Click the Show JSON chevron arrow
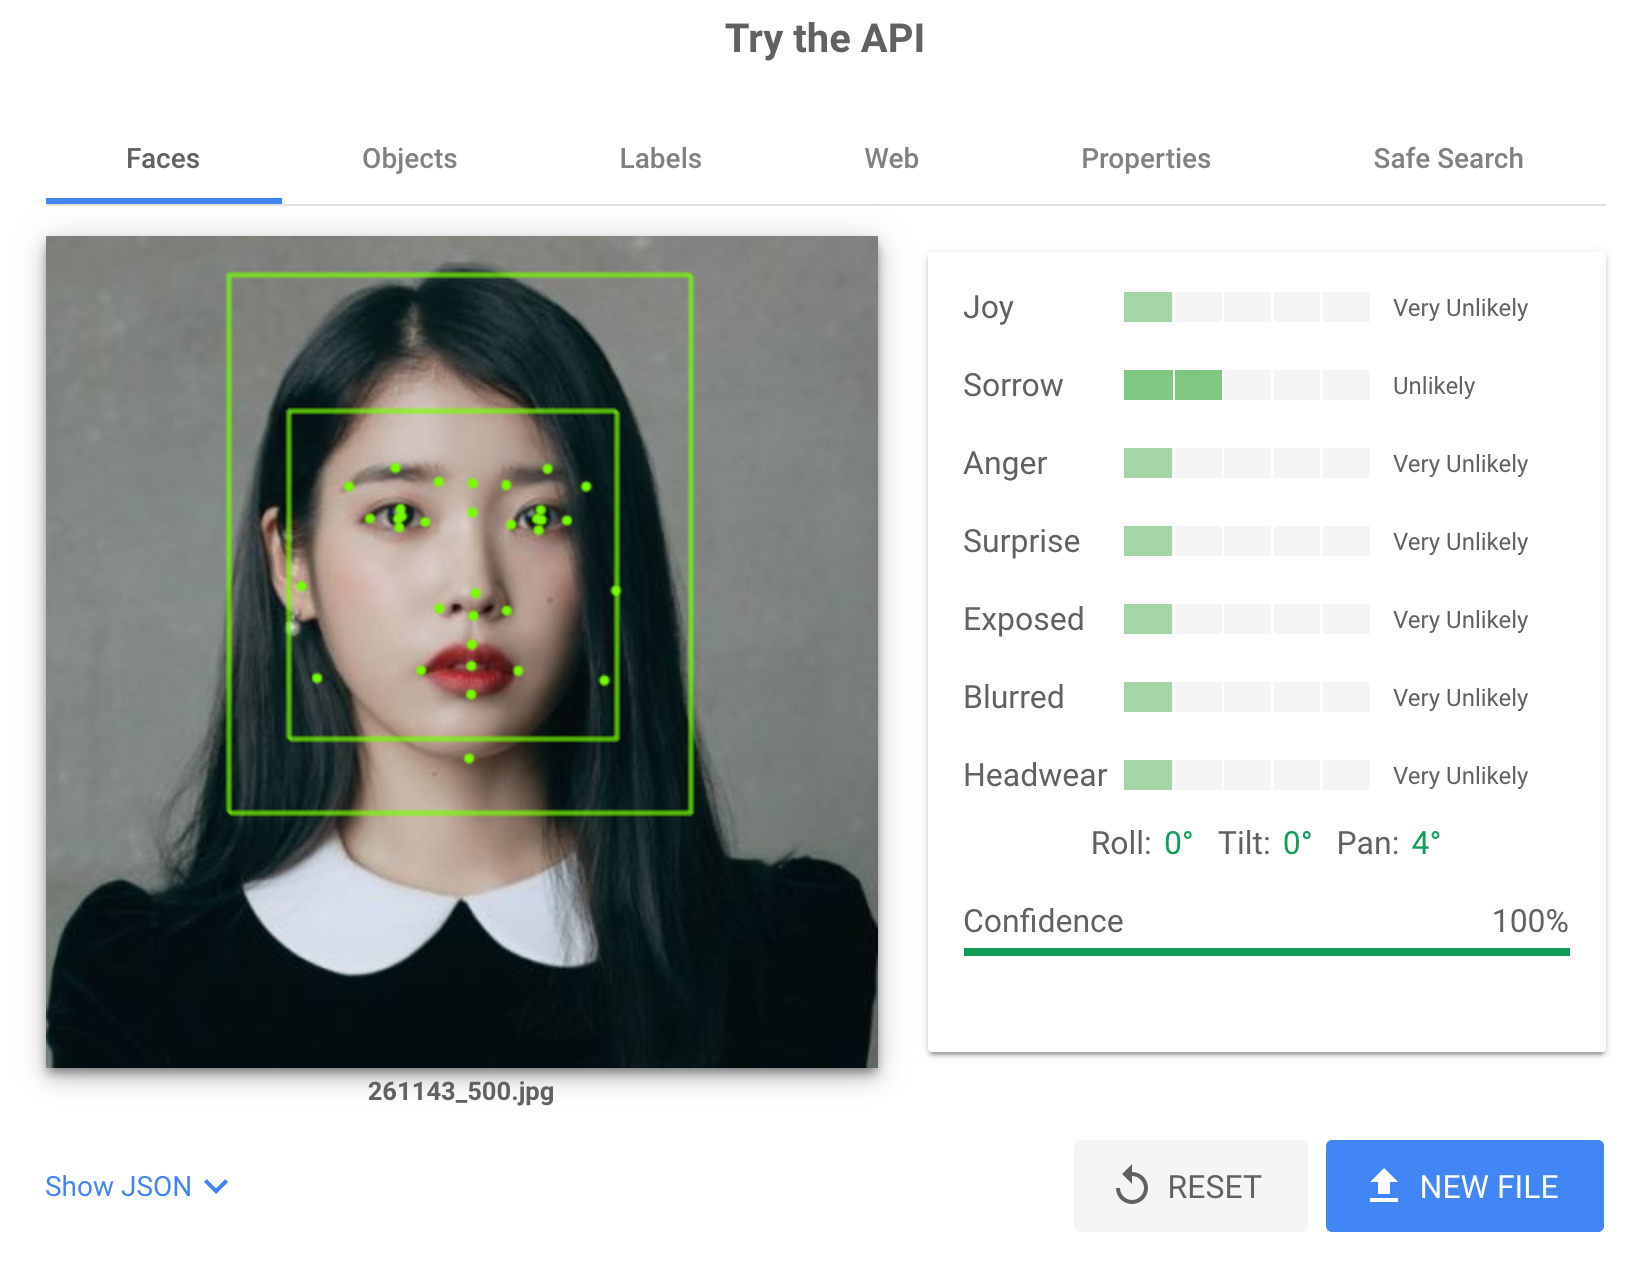The image size is (1652, 1272). (216, 1187)
